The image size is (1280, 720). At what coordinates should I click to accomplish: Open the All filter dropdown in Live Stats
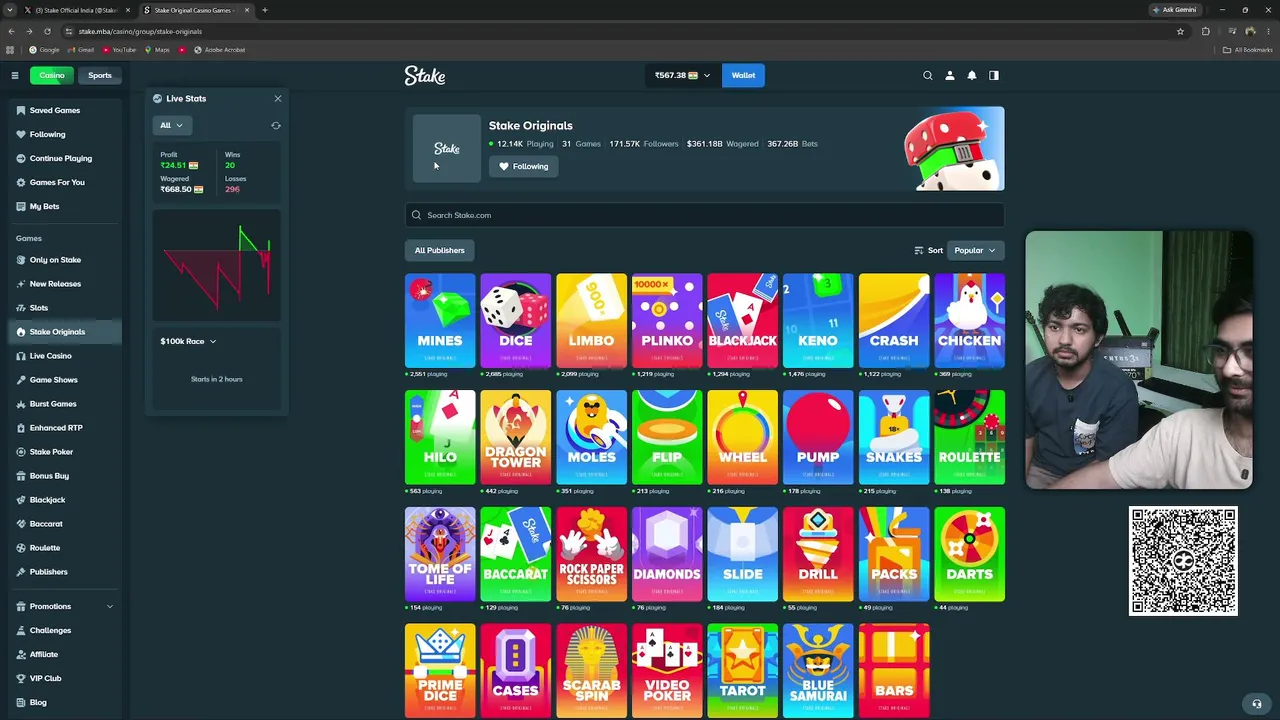click(x=171, y=125)
